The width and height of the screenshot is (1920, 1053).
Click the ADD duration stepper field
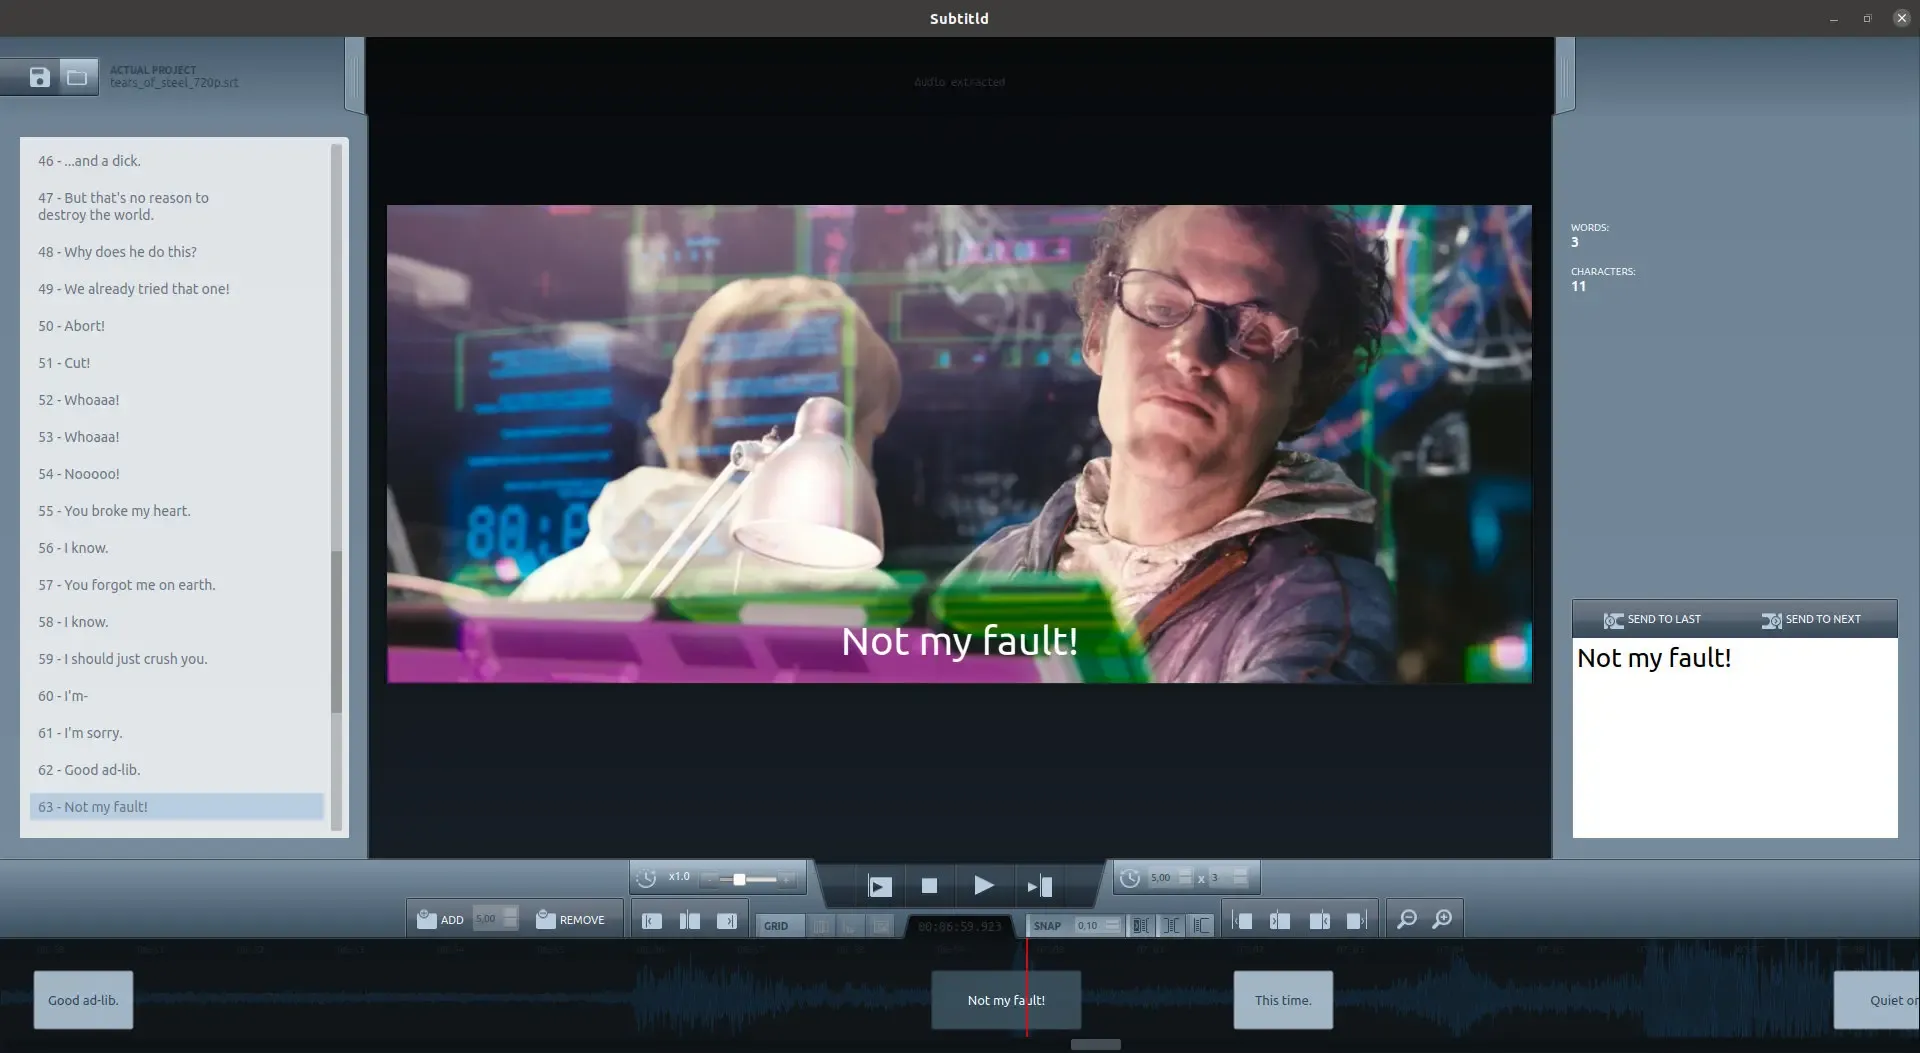tap(487, 919)
